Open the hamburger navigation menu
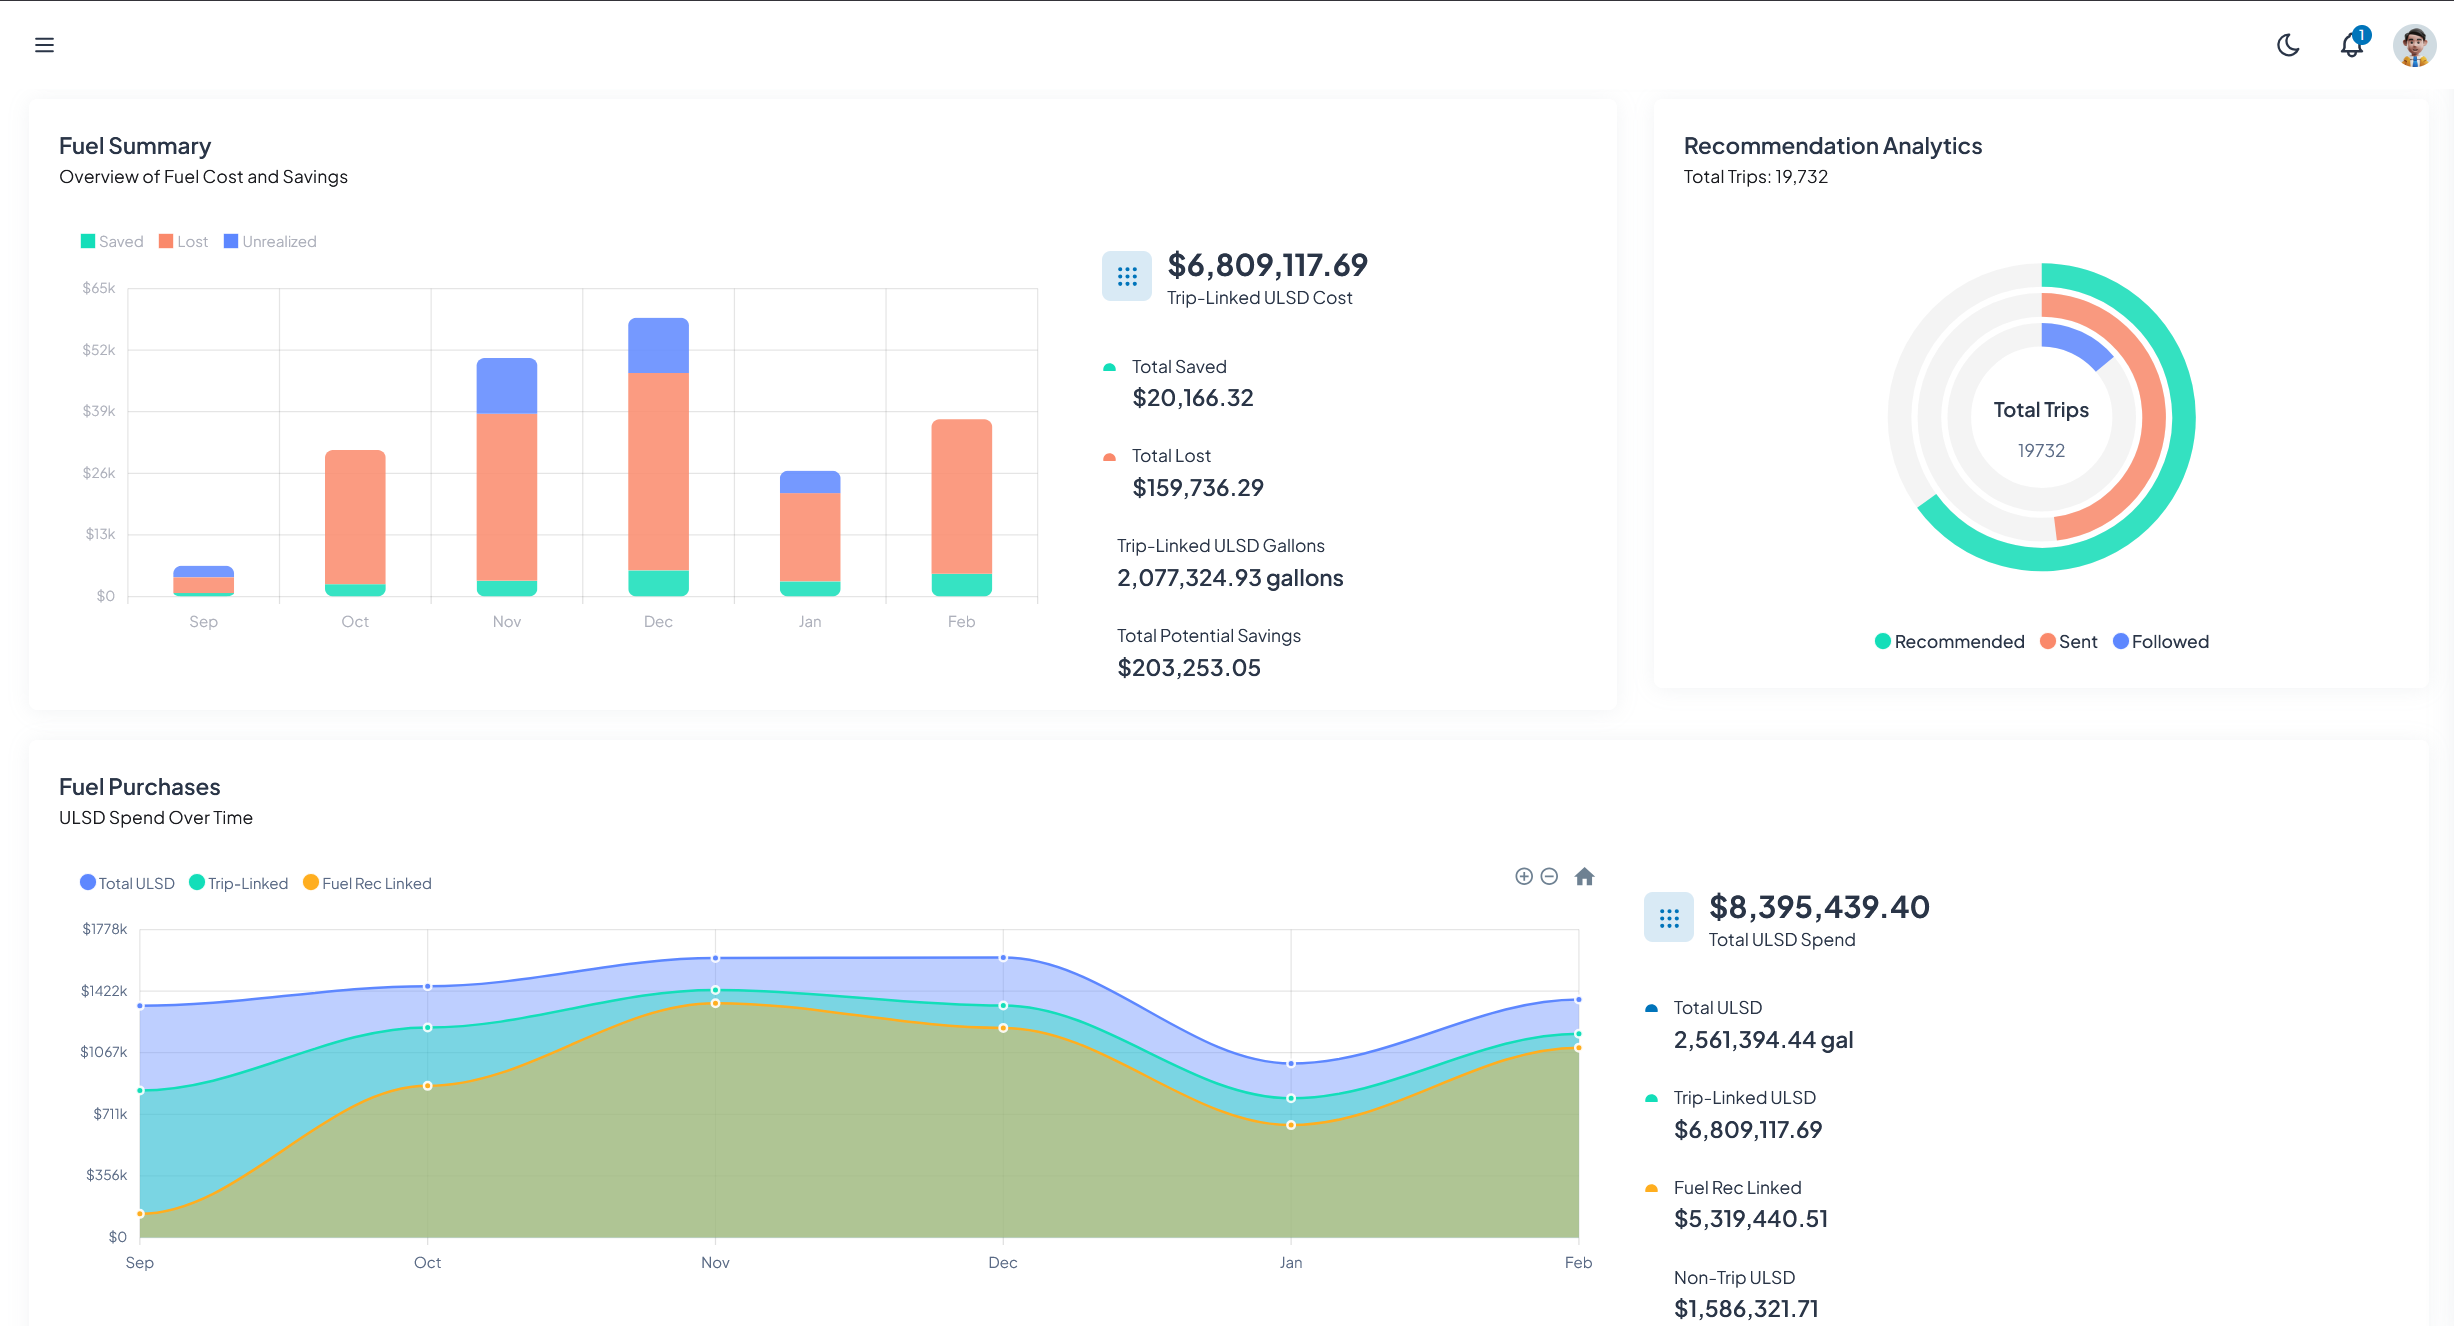This screenshot has width=2454, height=1326. [x=44, y=45]
